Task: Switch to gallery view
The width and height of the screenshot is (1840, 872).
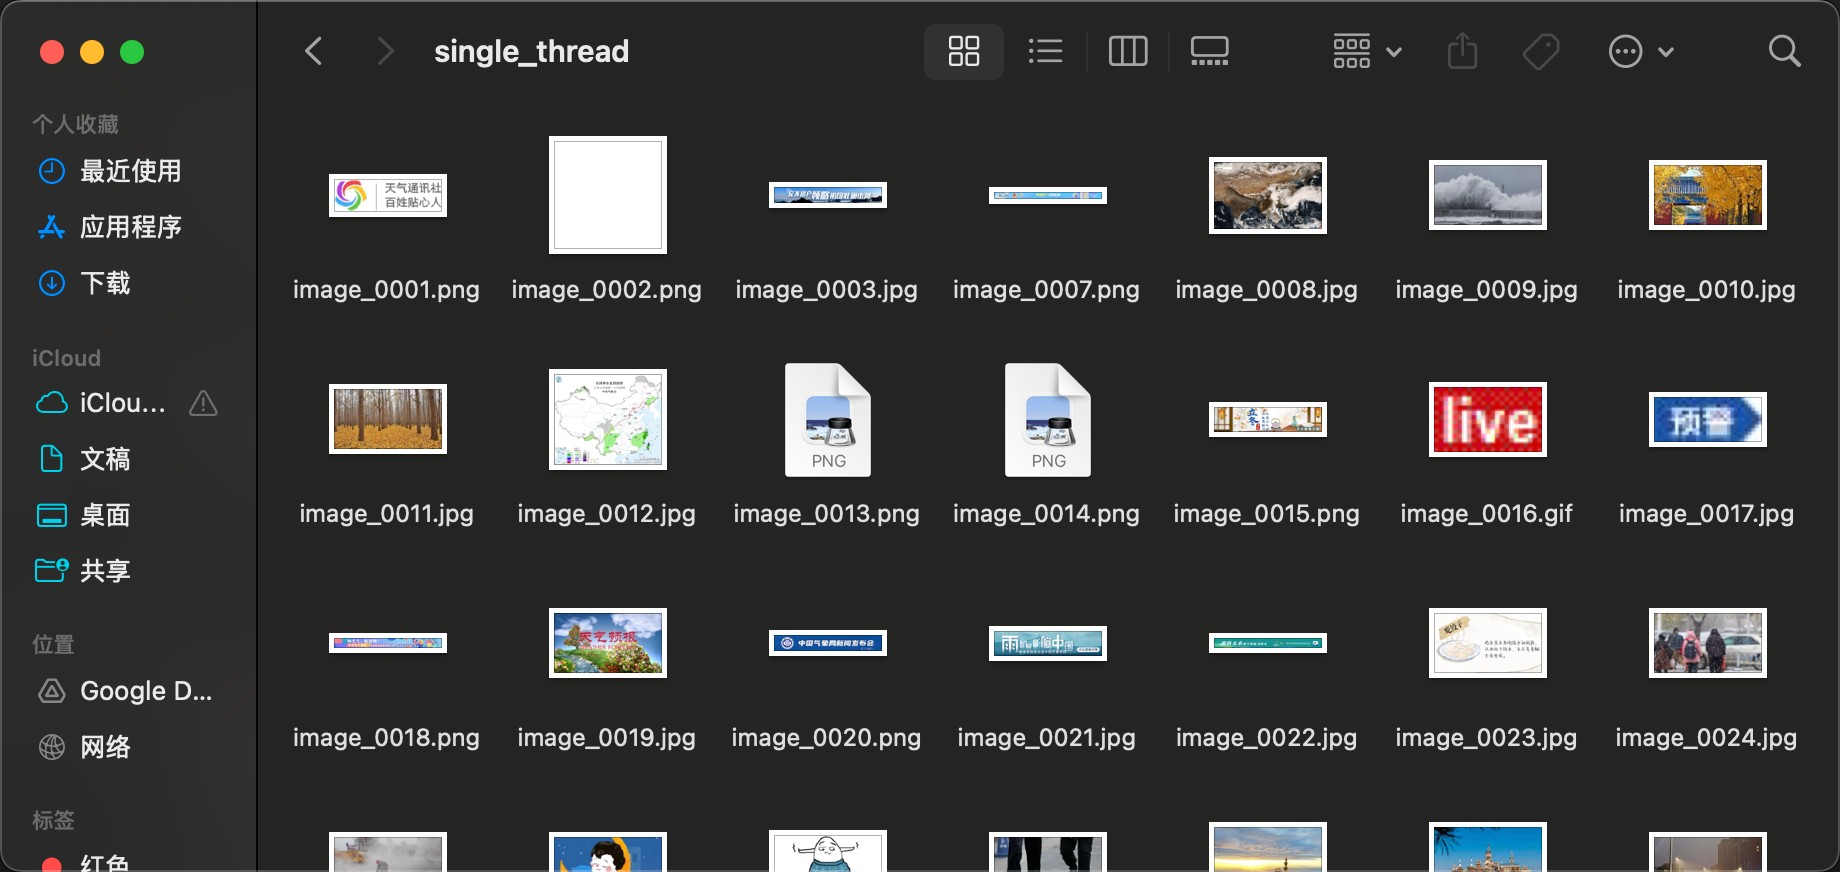Action: click(x=1210, y=51)
